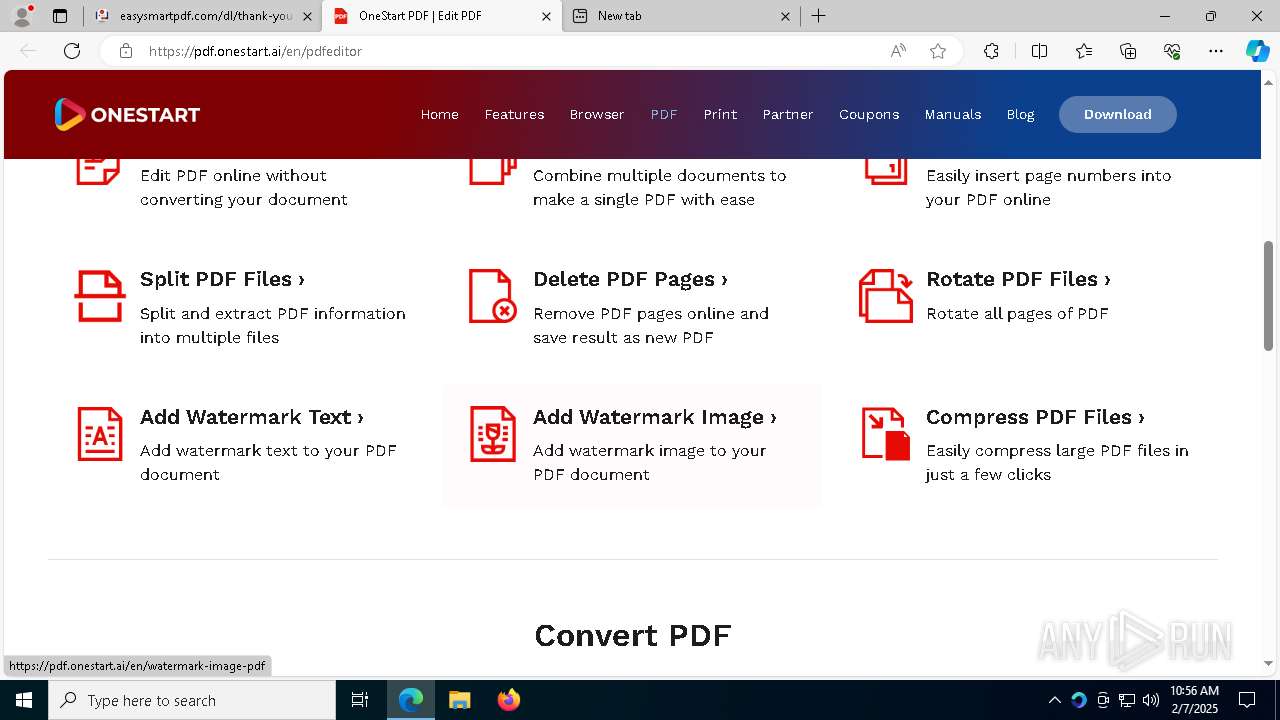The height and width of the screenshot is (720, 1280).
Task: Click the Add Watermark Image icon
Action: pyautogui.click(x=493, y=434)
